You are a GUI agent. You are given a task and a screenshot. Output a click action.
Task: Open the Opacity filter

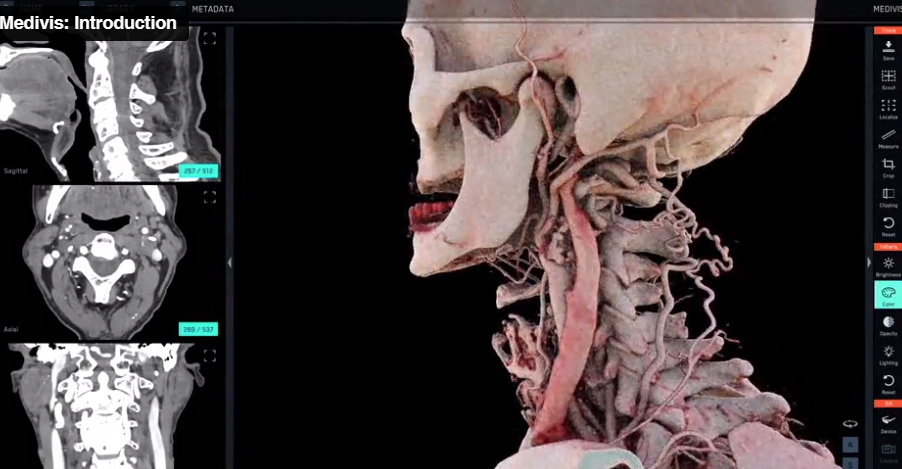888,324
